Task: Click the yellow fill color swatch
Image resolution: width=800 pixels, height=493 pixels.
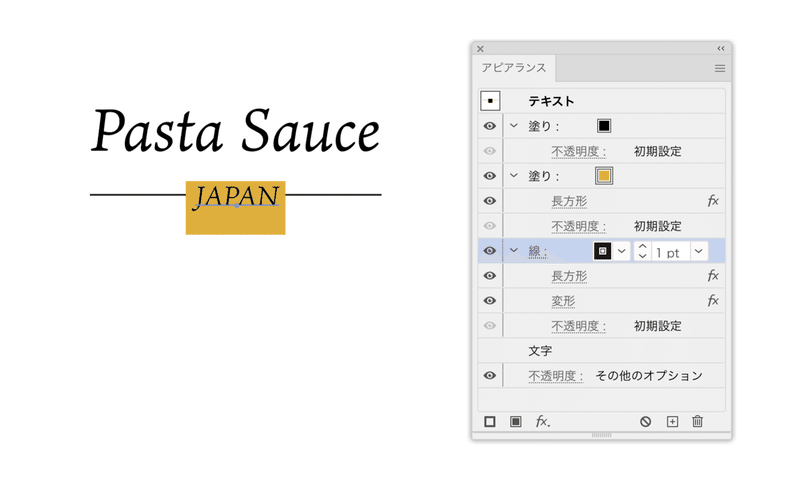Action: [604, 176]
